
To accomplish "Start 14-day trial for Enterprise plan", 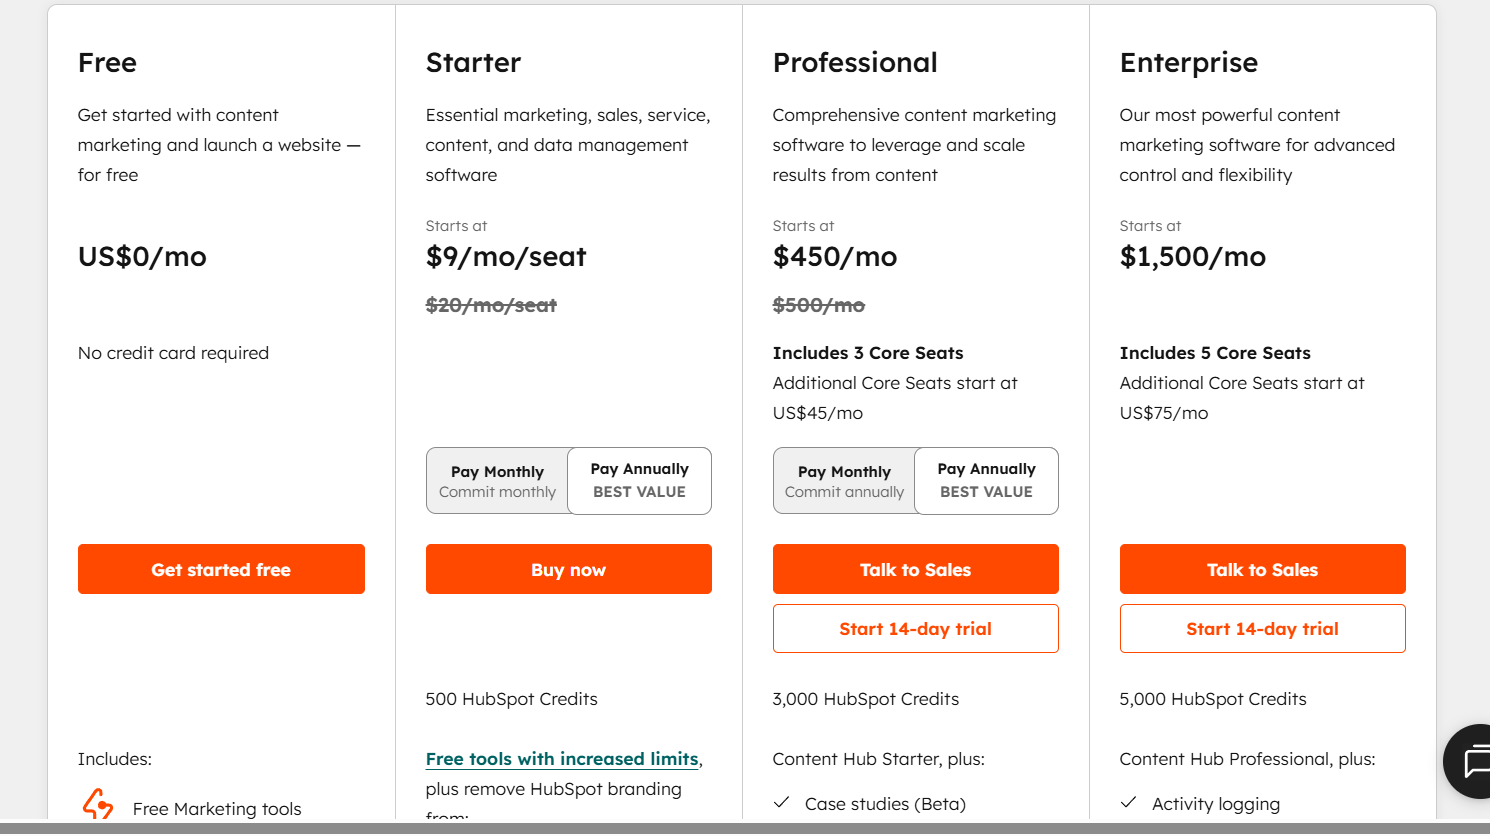I will click(1262, 628).
